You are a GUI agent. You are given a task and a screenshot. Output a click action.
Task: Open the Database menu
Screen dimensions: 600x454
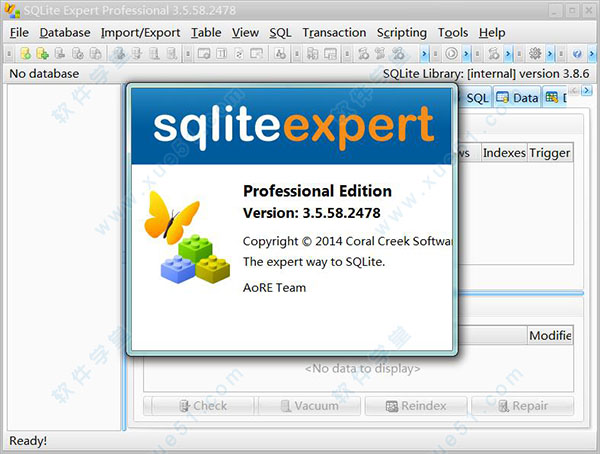pos(65,33)
